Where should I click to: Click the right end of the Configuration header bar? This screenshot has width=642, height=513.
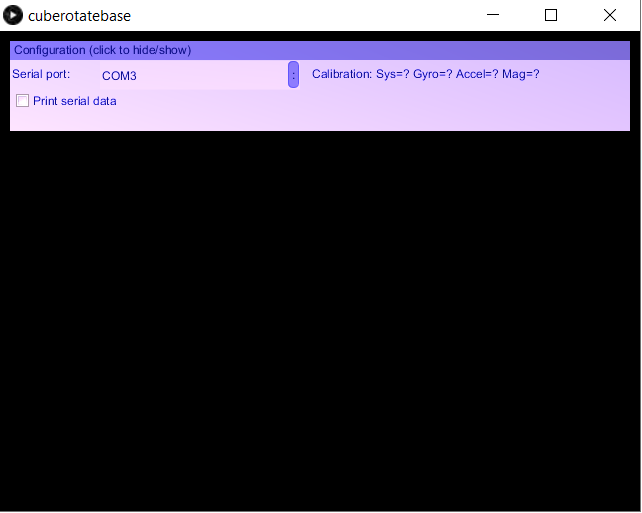pos(600,50)
